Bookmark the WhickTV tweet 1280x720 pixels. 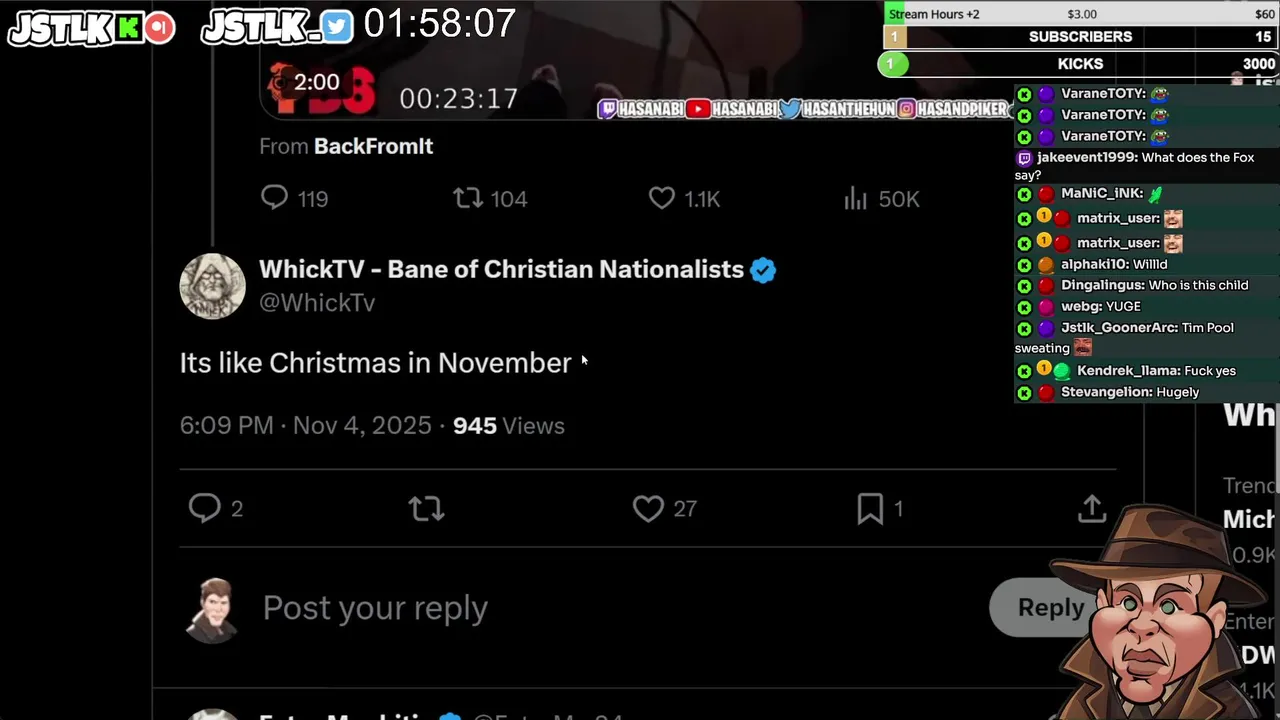click(870, 509)
